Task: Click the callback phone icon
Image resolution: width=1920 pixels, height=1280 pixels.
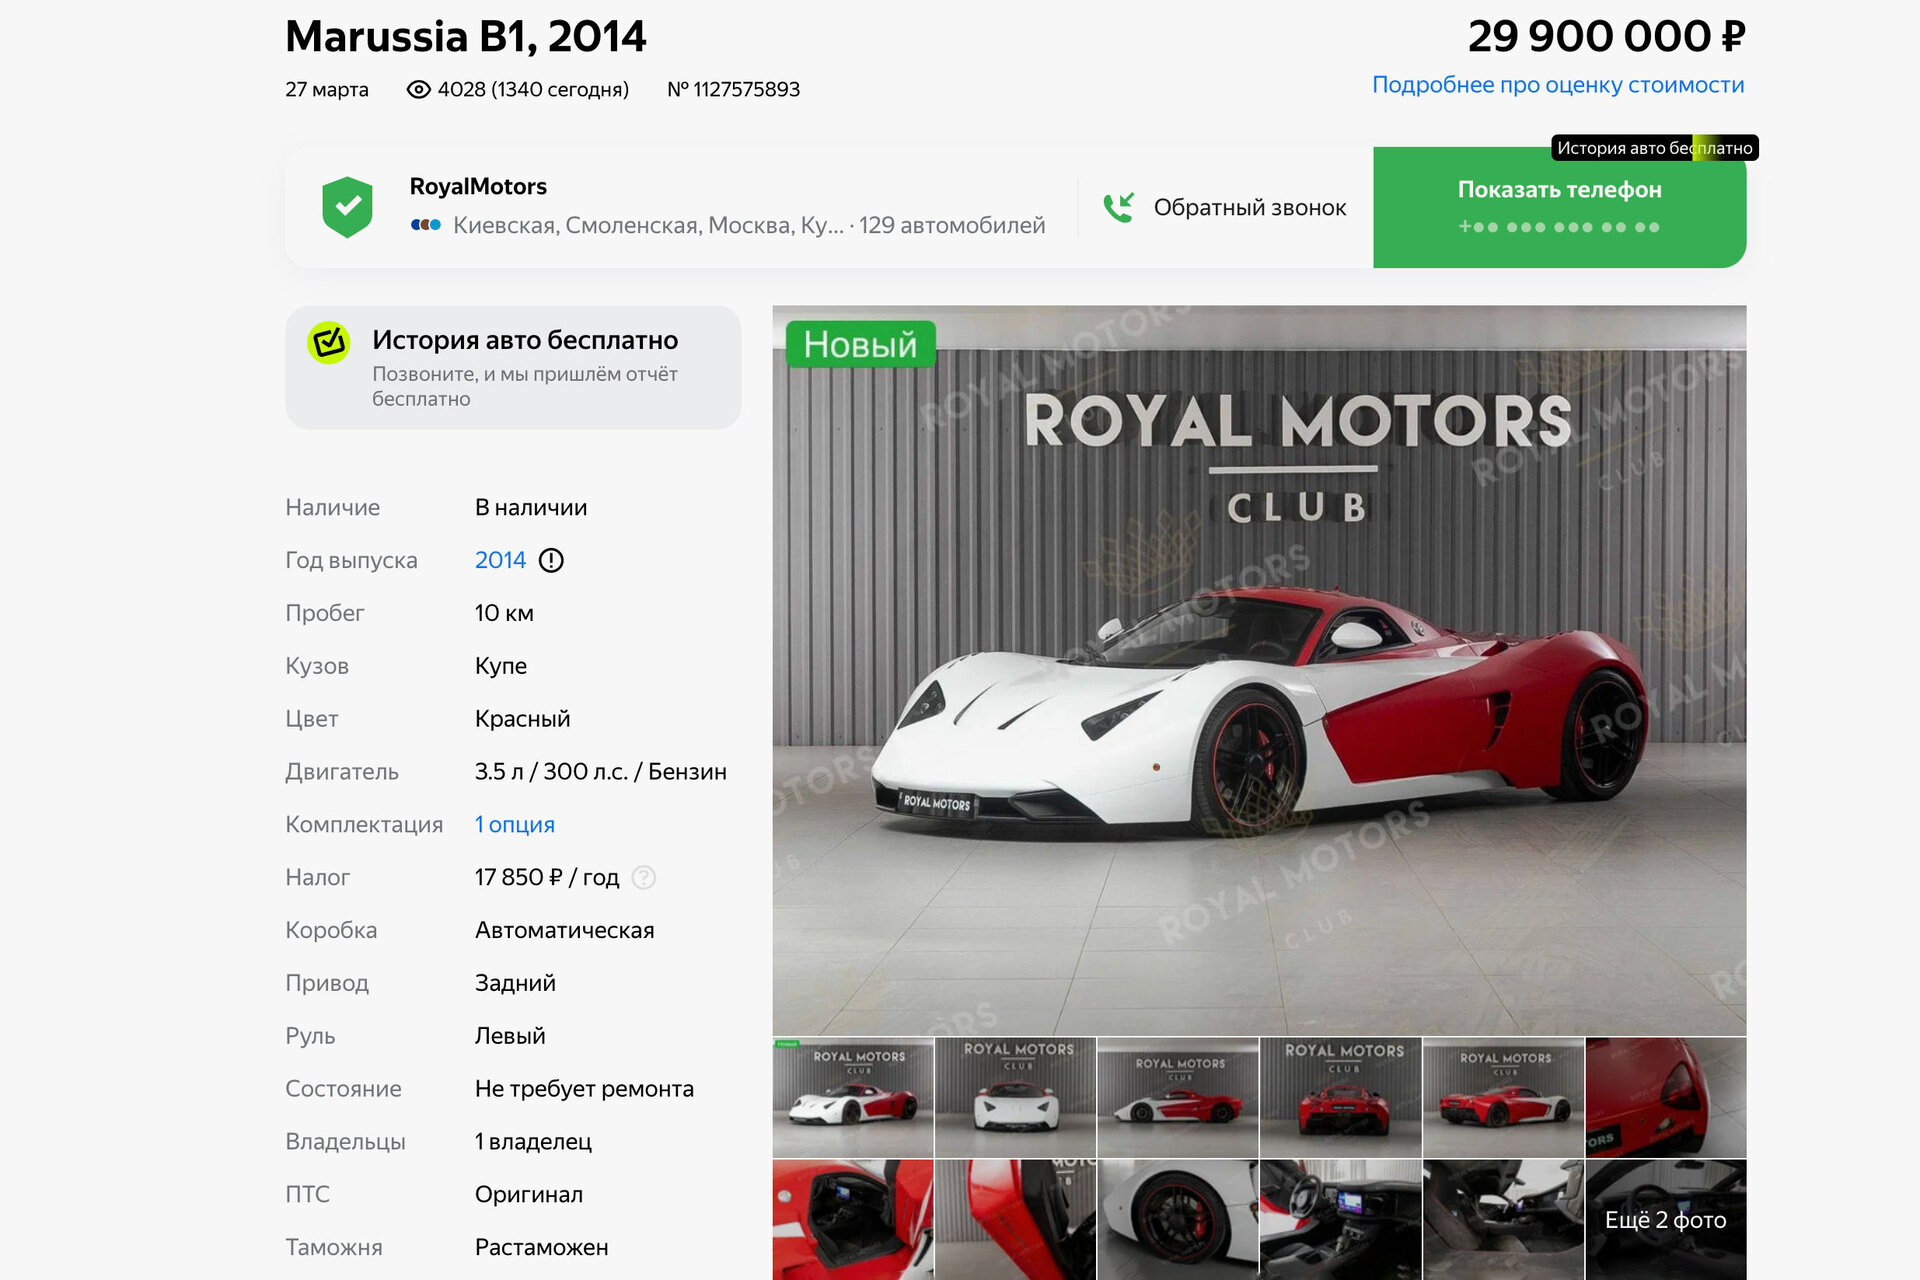Action: point(1119,207)
